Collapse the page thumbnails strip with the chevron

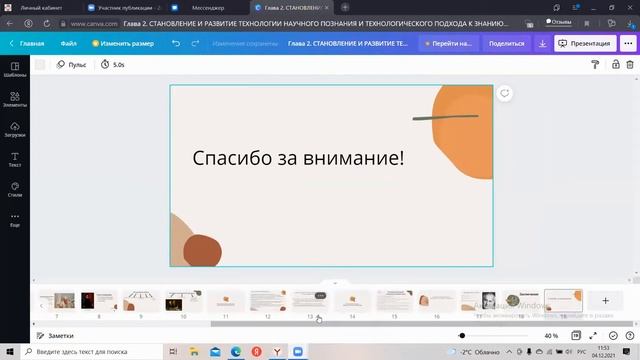(335, 283)
